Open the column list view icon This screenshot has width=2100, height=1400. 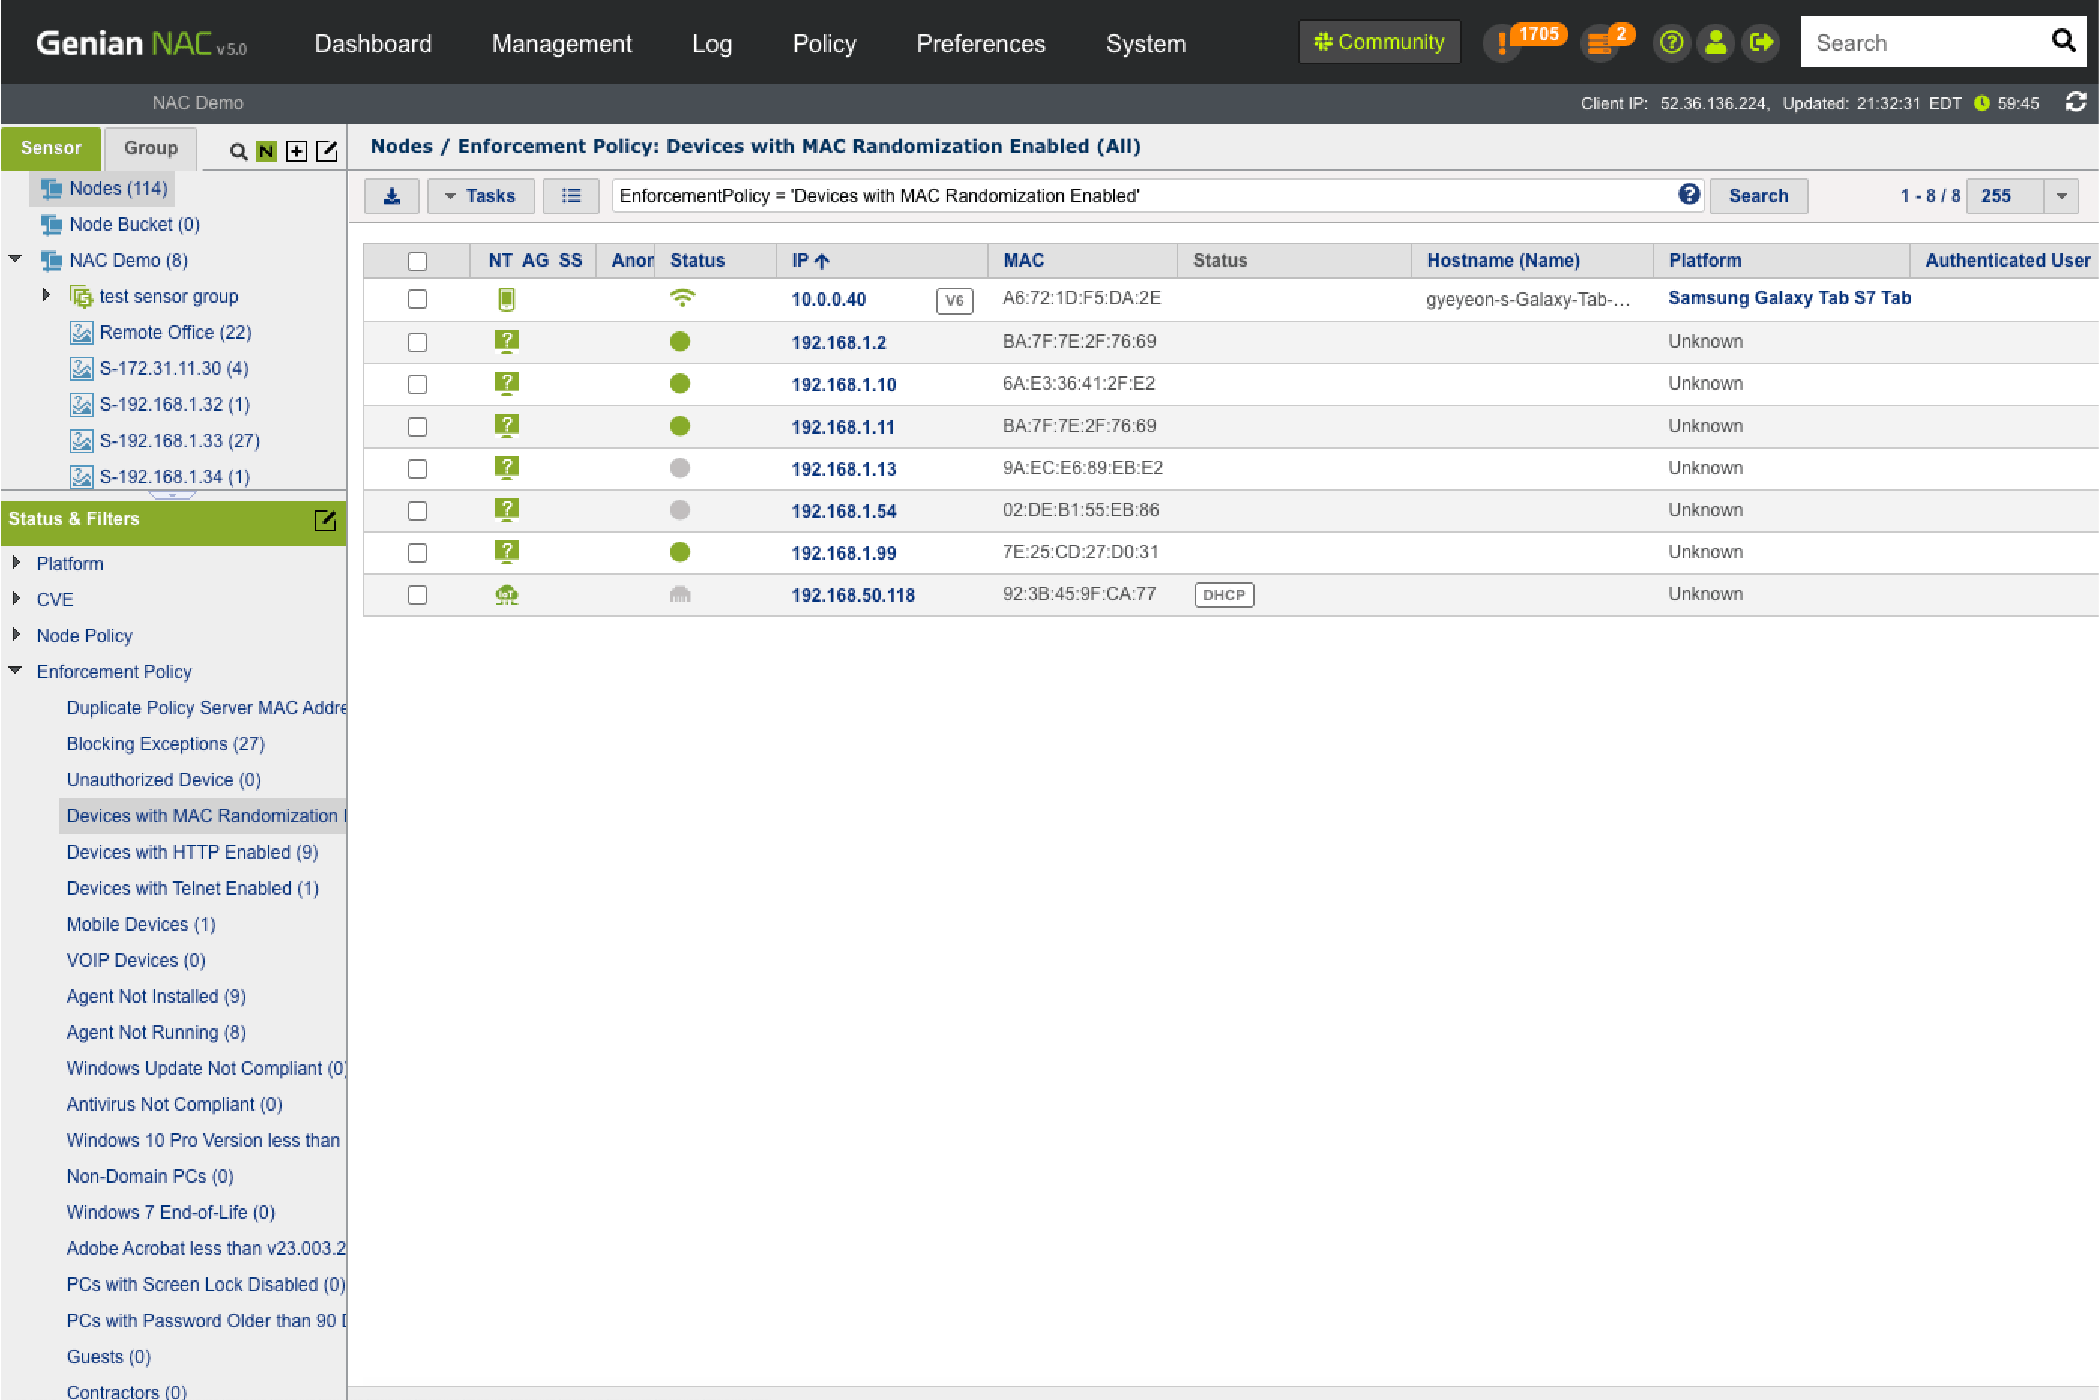point(571,196)
